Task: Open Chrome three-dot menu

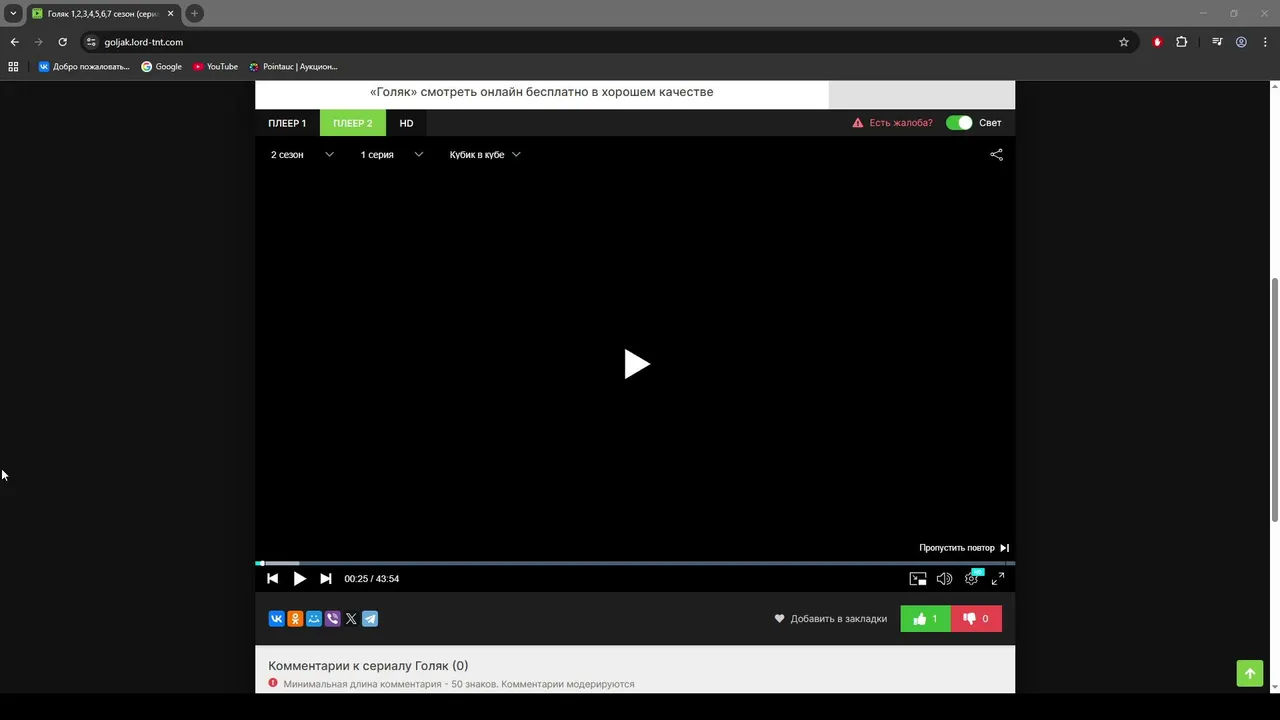Action: (x=1265, y=42)
